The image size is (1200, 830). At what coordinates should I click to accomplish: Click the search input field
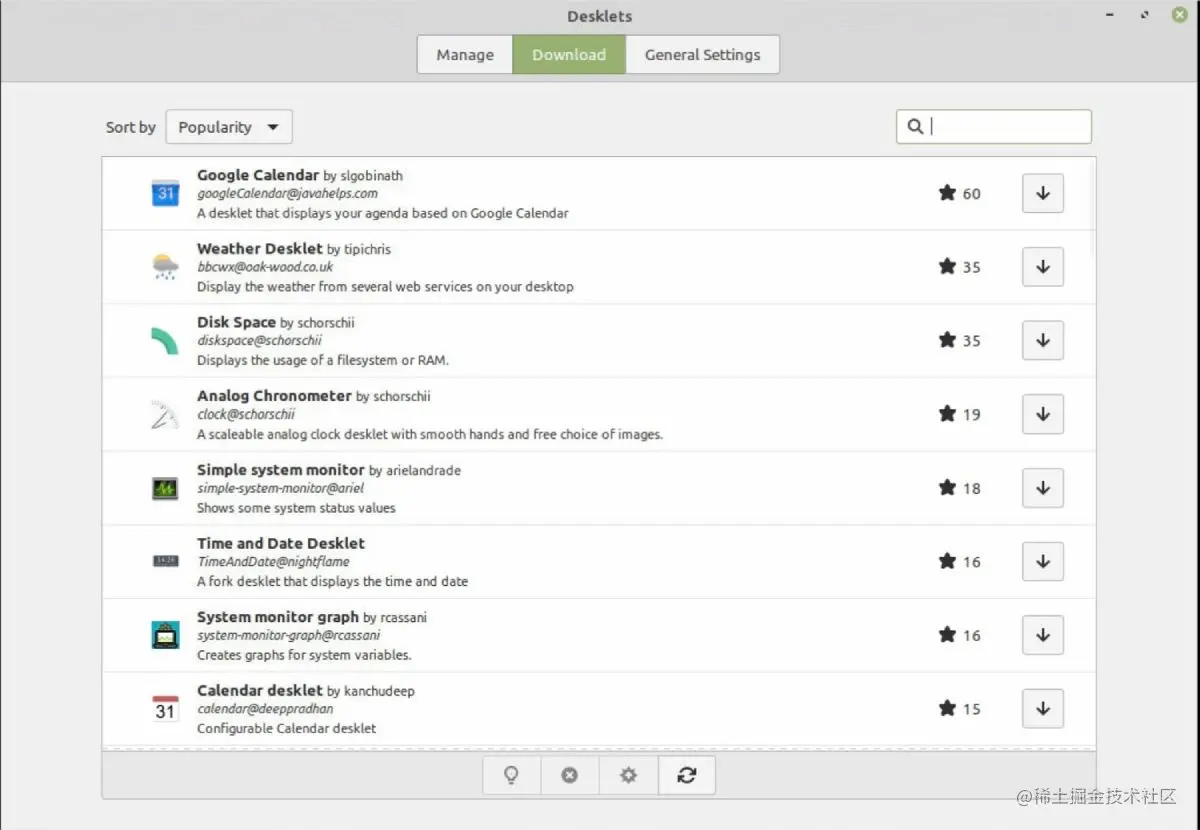[994, 126]
